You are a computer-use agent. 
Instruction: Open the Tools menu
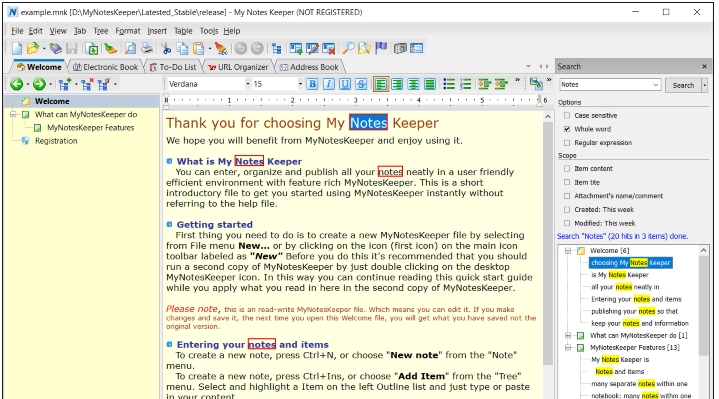click(x=209, y=31)
